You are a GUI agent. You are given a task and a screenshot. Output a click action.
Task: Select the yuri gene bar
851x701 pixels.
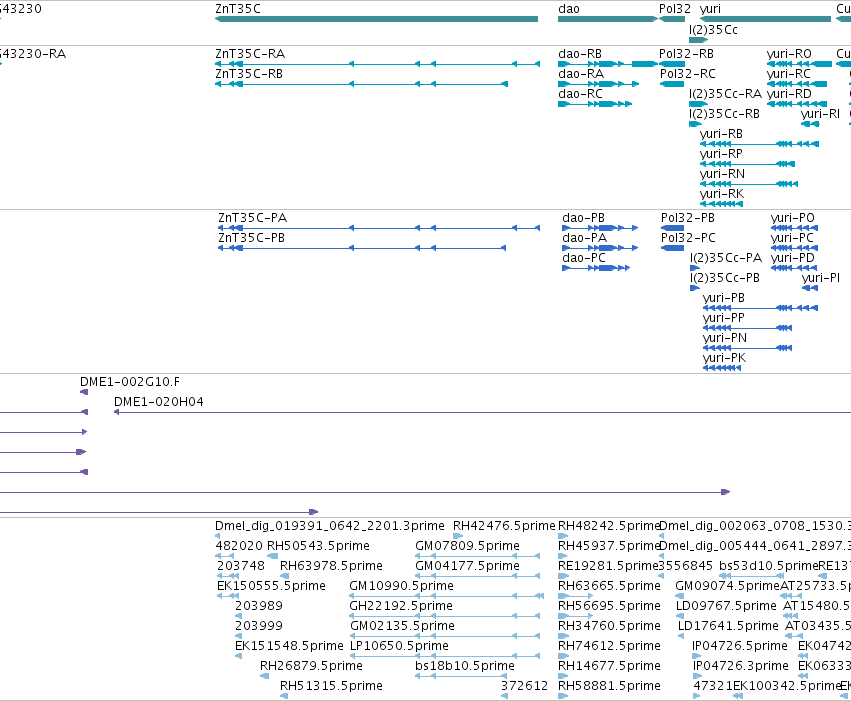tap(765, 19)
